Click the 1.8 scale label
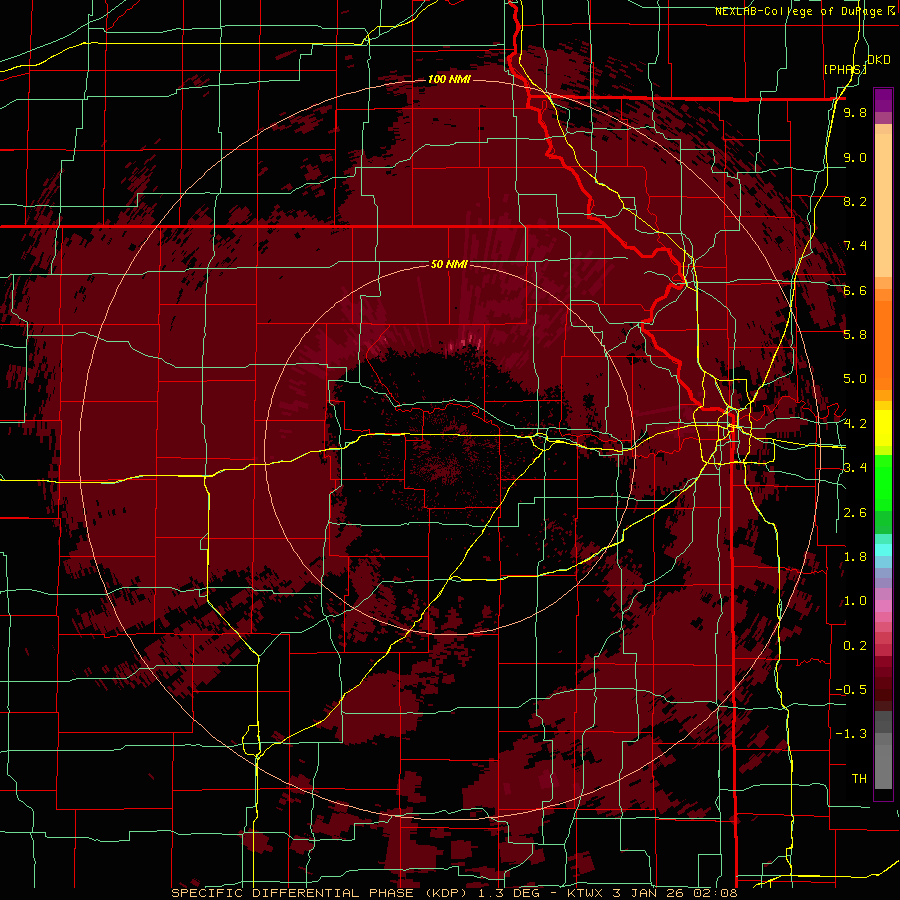The height and width of the screenshot is (900, 900). 855,557
